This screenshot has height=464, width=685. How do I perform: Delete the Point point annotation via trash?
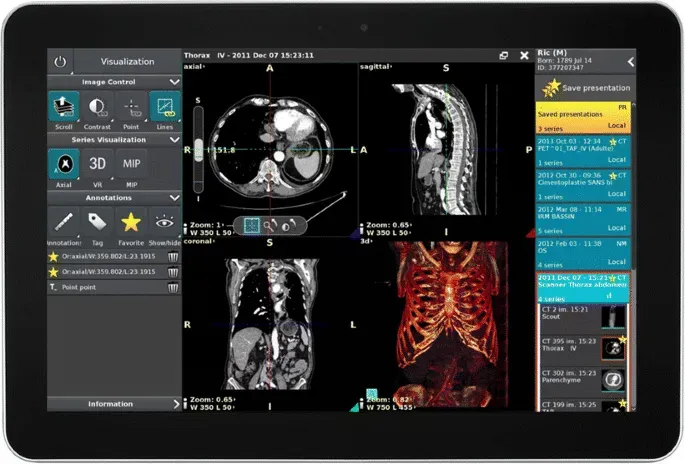tap(173, 287)
